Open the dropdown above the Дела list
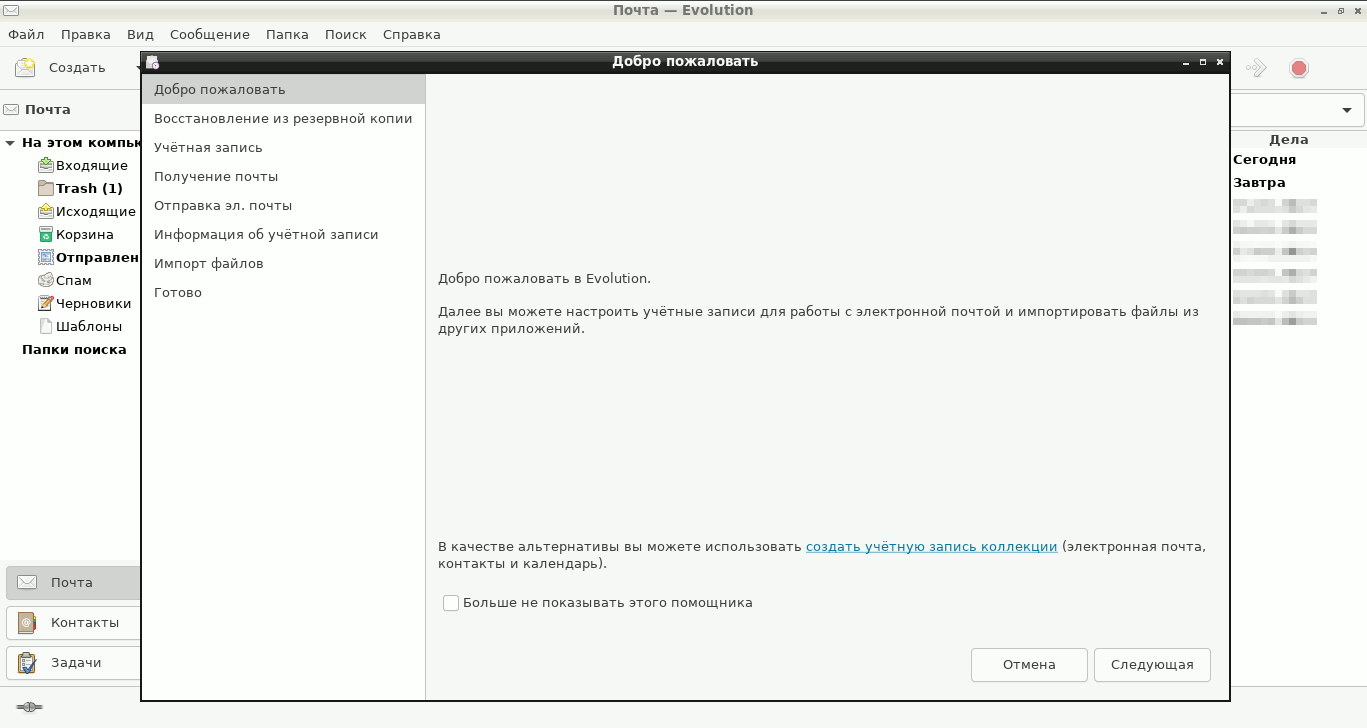The width and height of the screenshot is (1367, 728). click(1347, 110)
